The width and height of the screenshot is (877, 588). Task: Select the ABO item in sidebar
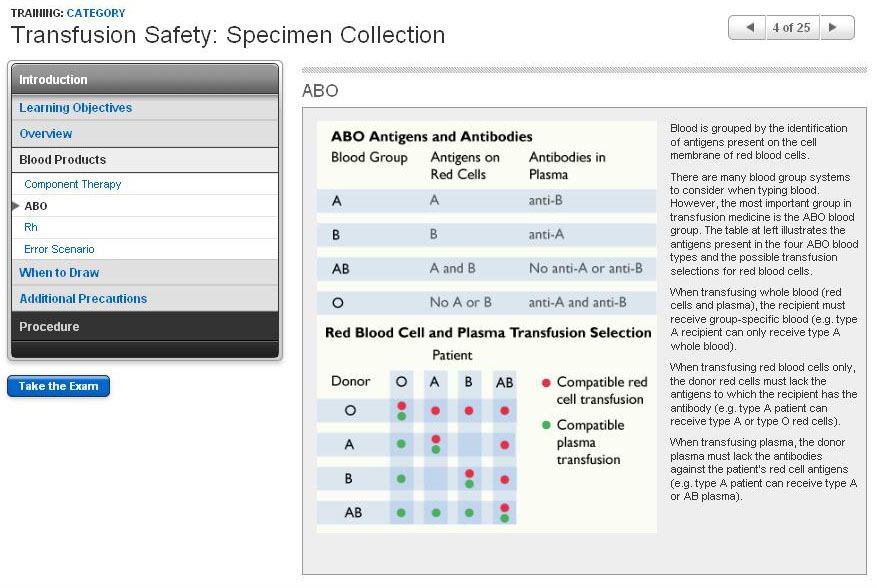[36, 206]
